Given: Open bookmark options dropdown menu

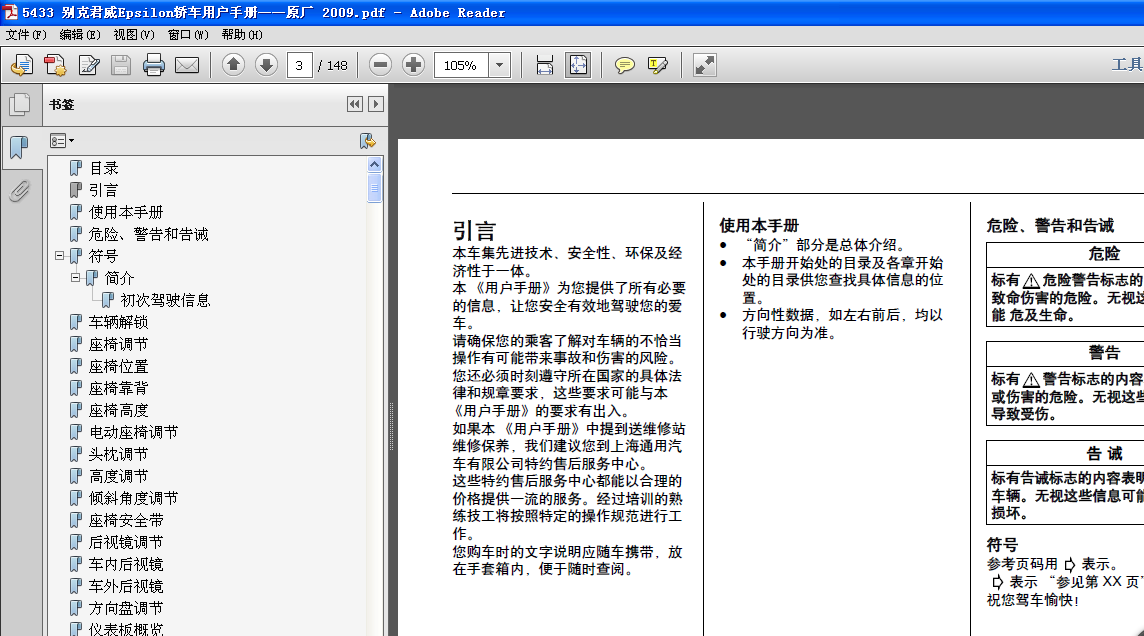Looking at the screenshot, I should click(x=61, y=141).
